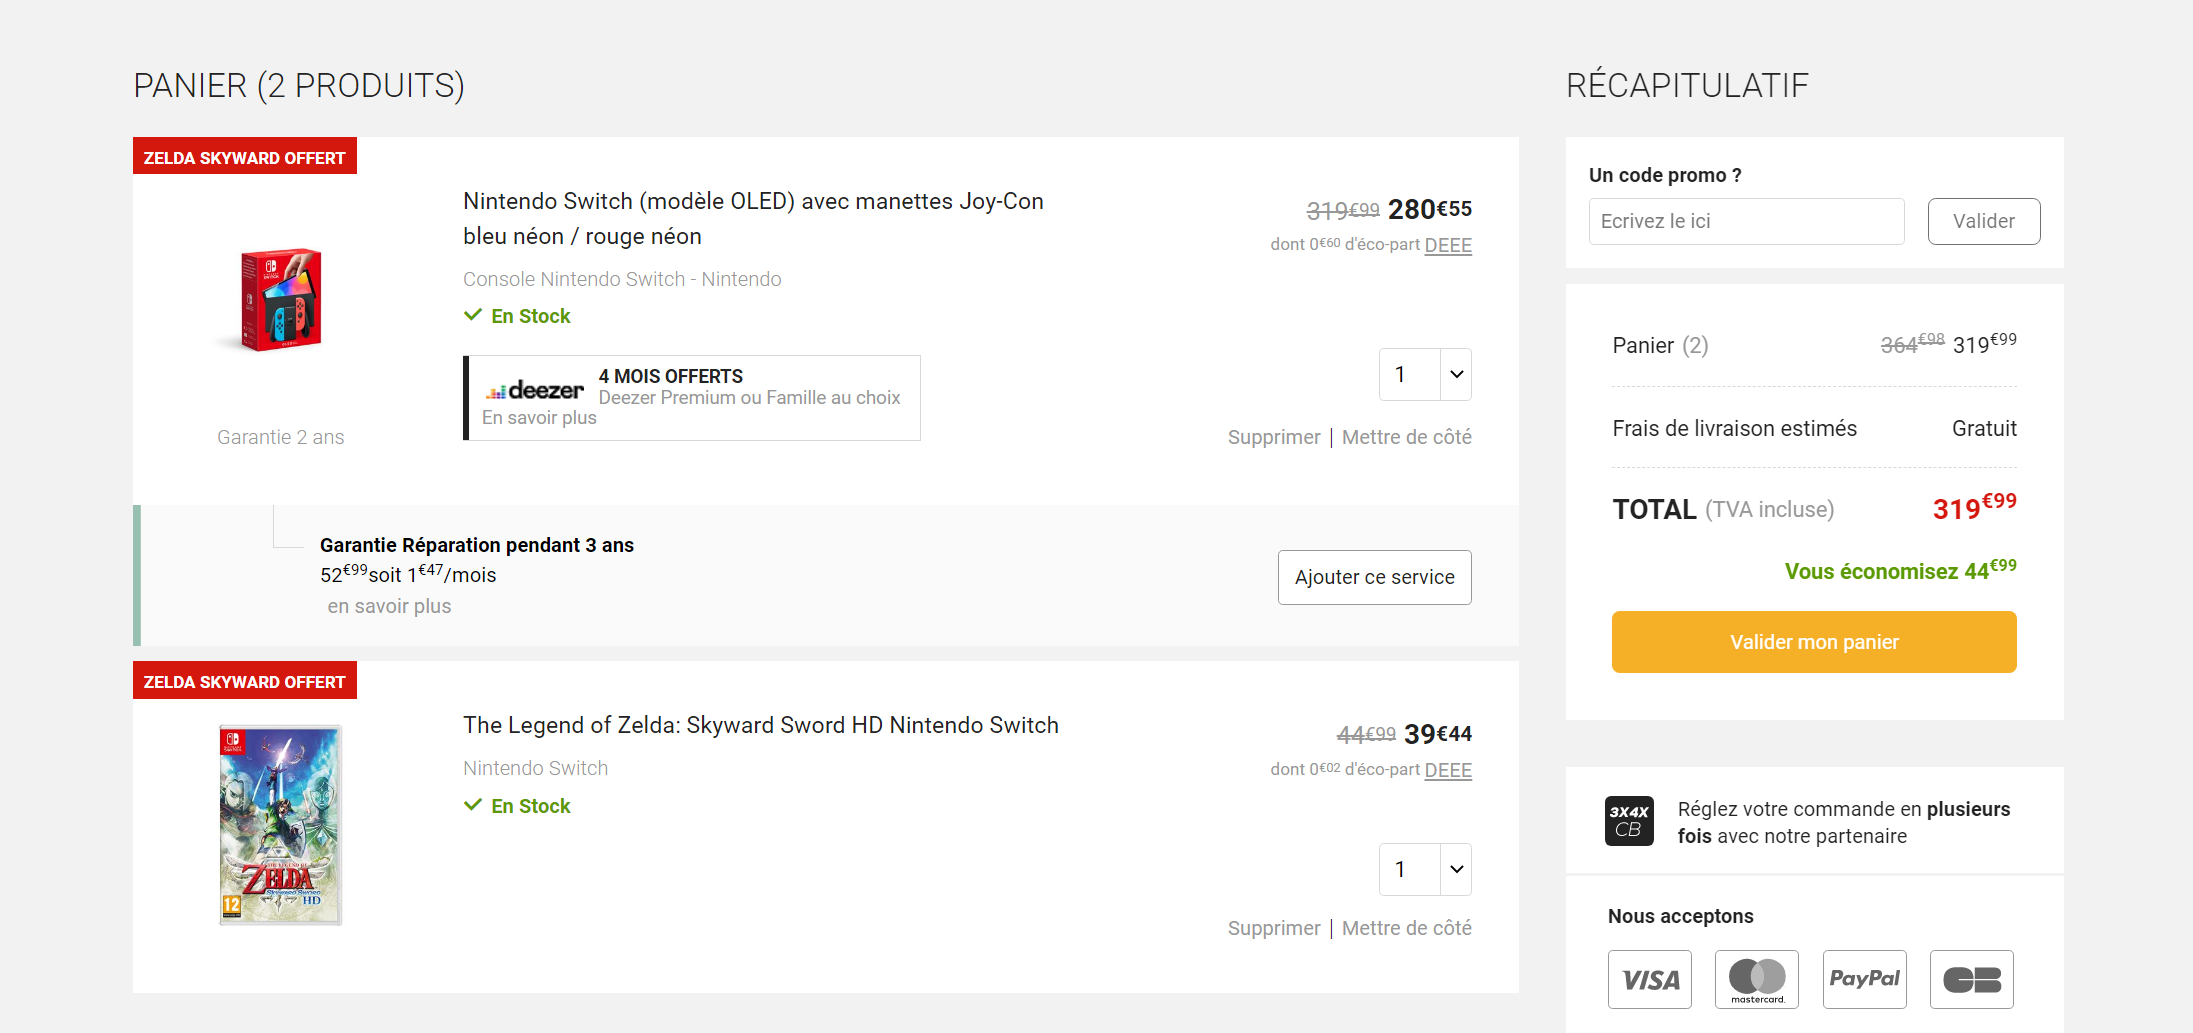This screenshot has height=1033, width=2193.
Task: Click 'Nous acceptons' heading
Action: [1680, 916]
